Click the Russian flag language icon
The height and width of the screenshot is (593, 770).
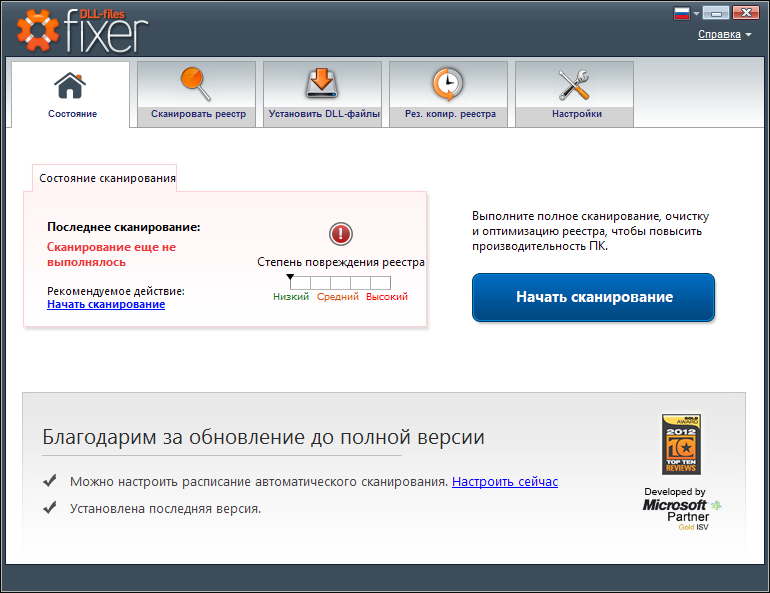coord(682,13)
